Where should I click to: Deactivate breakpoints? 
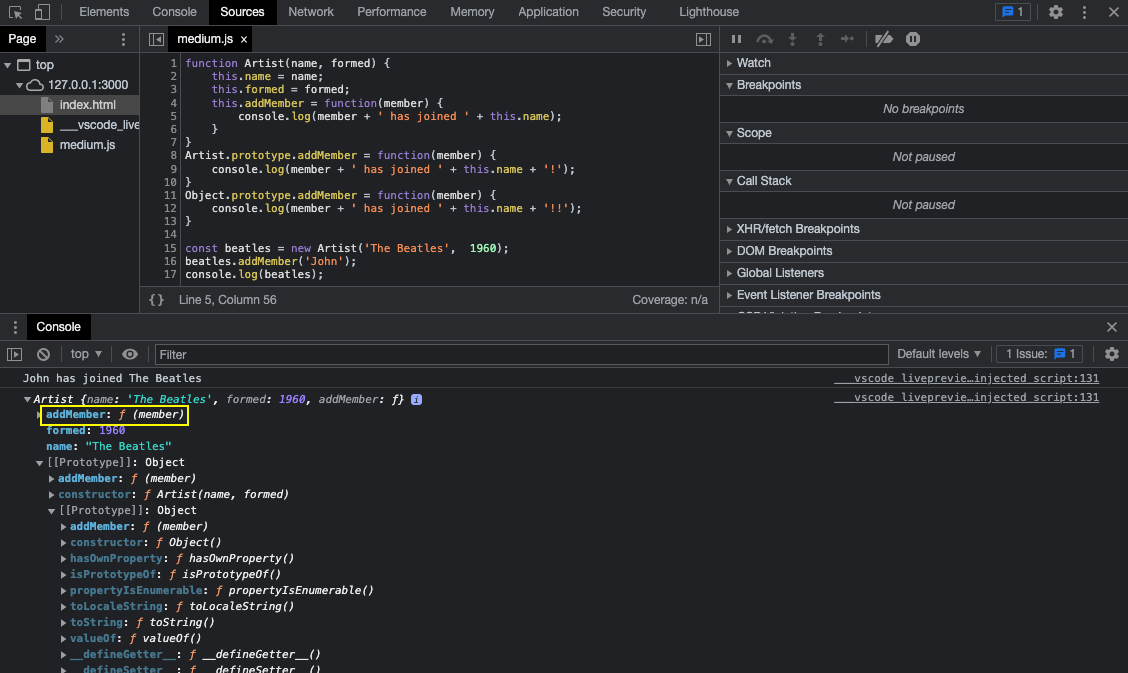point(883,39)
